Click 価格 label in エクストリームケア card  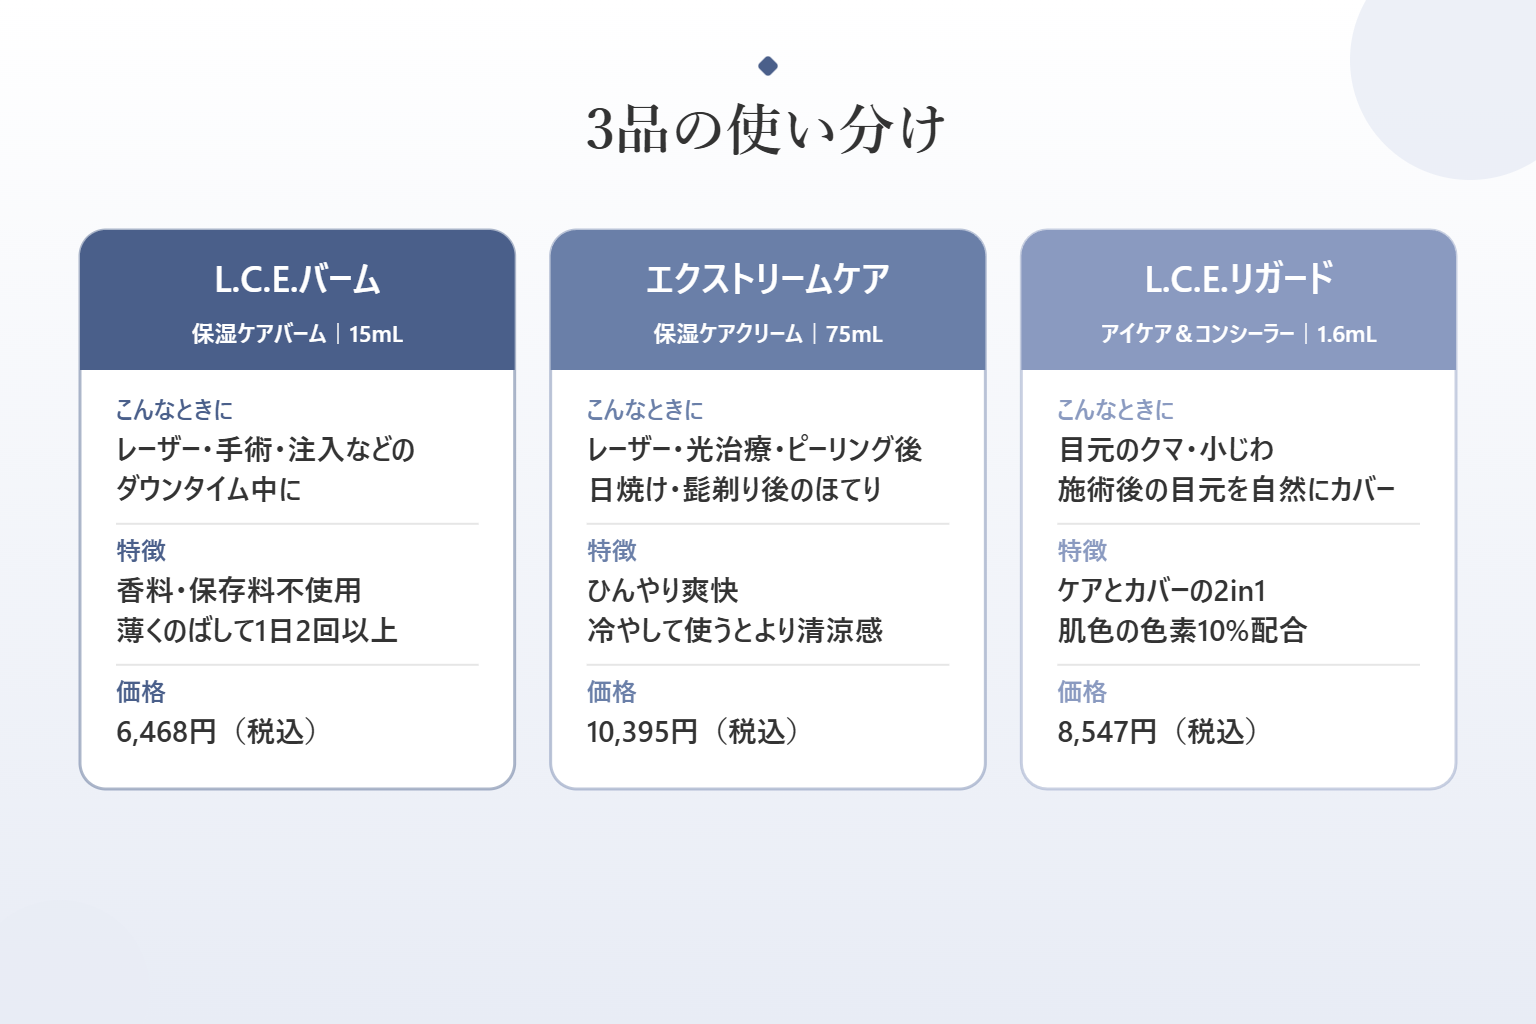(612, 692)
